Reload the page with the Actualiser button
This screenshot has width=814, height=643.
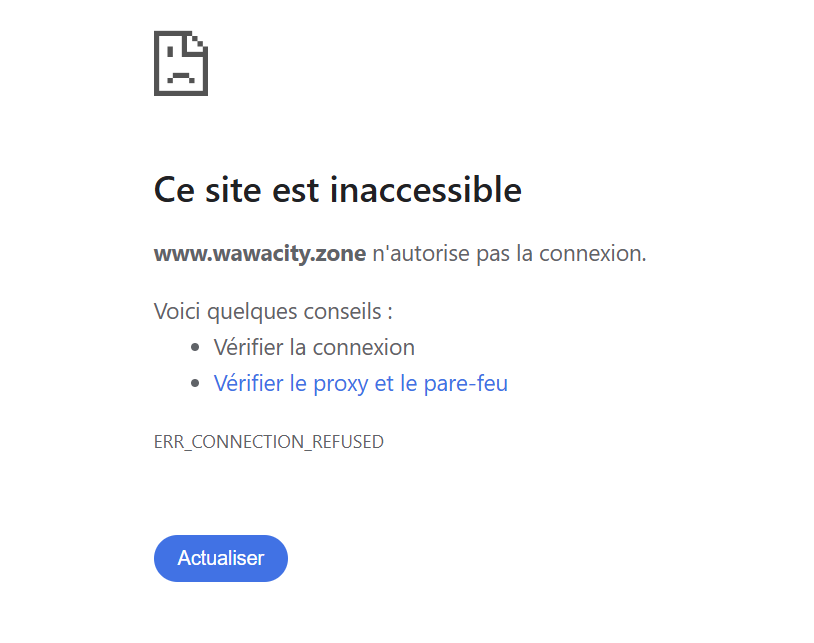(x=221, y=558)
